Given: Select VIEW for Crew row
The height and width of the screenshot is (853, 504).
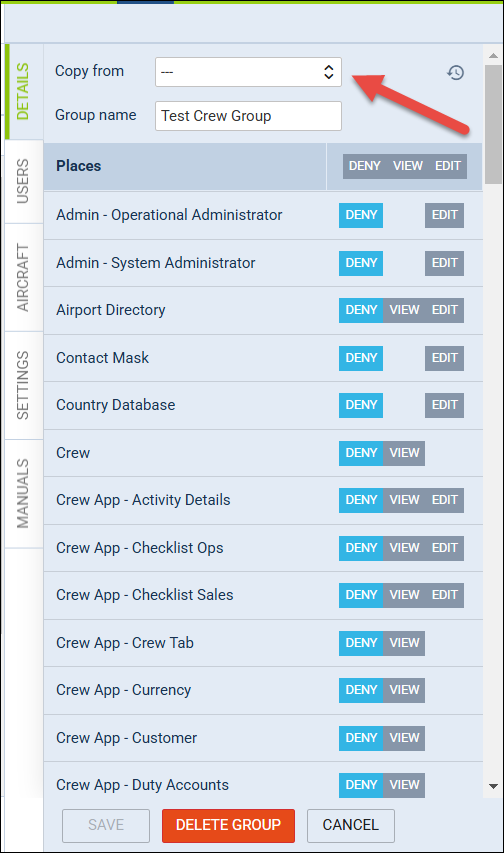Looking at the screenshot, I should pos(404,453).
